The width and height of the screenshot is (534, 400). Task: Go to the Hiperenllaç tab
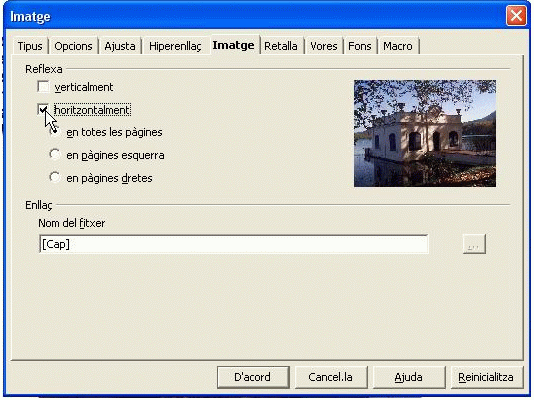(x=175, y=46)
